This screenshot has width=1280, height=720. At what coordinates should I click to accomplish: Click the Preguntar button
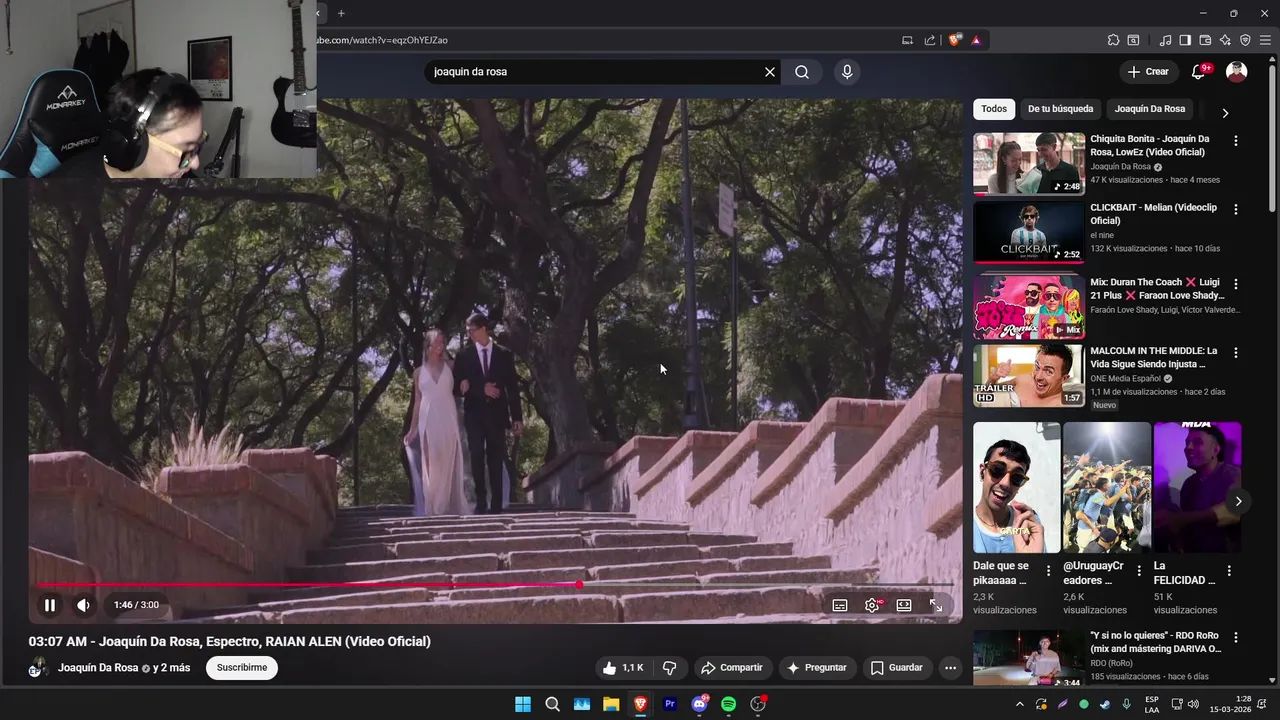click(x=817, y=668)
